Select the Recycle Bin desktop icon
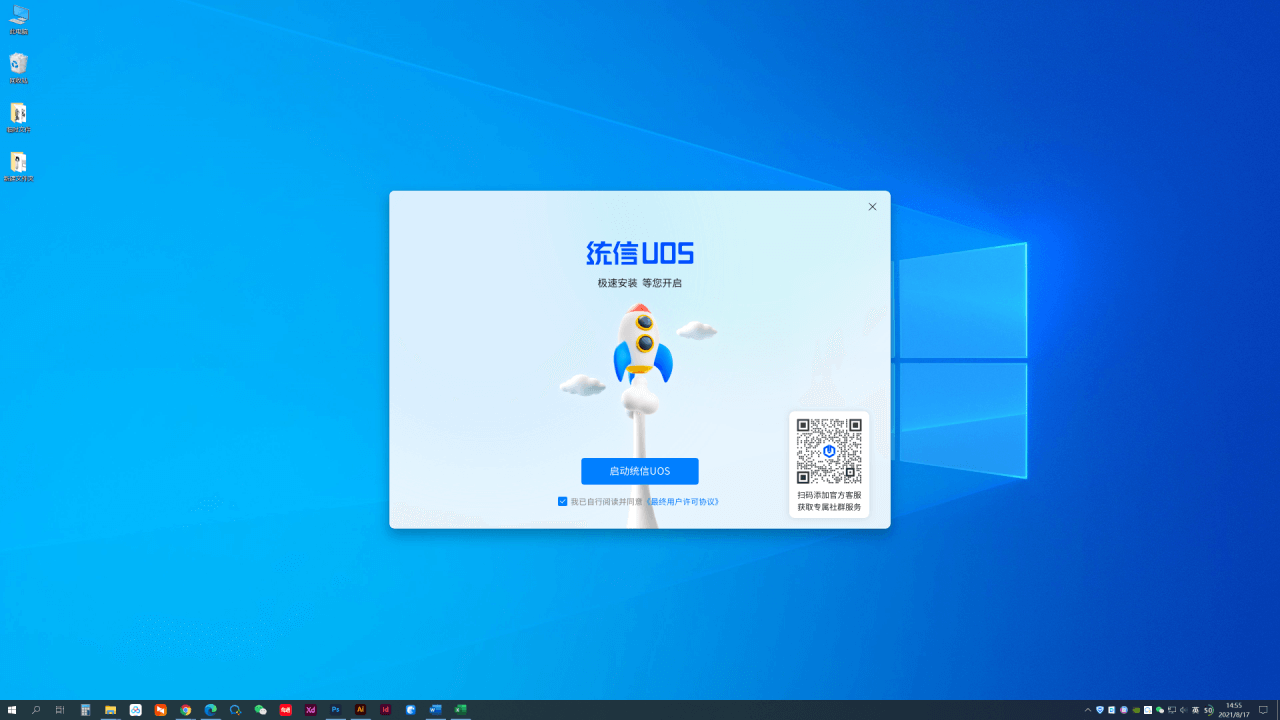 19,68
